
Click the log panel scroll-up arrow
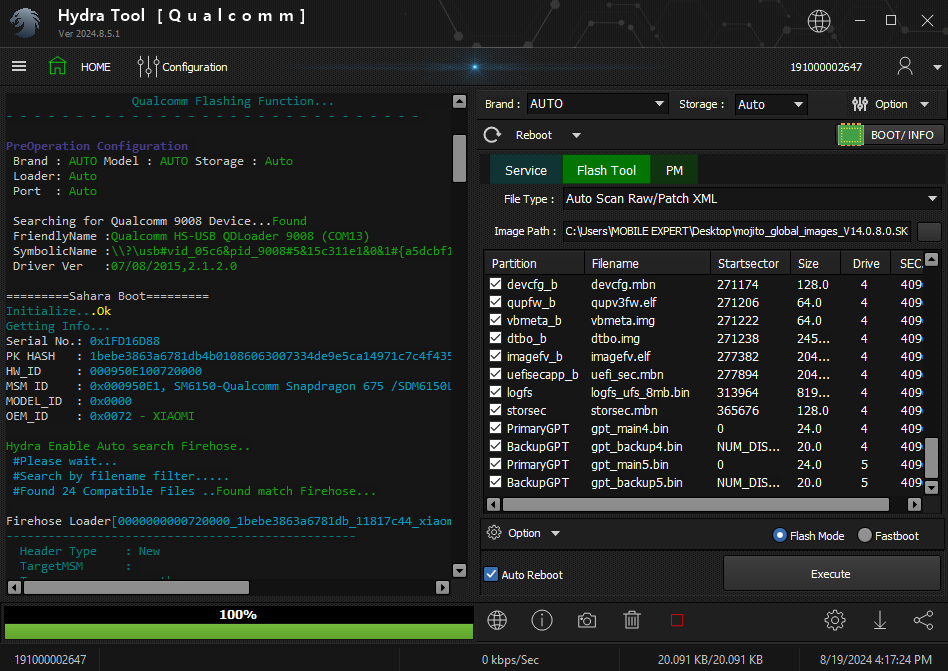click(x=459, y=101)
